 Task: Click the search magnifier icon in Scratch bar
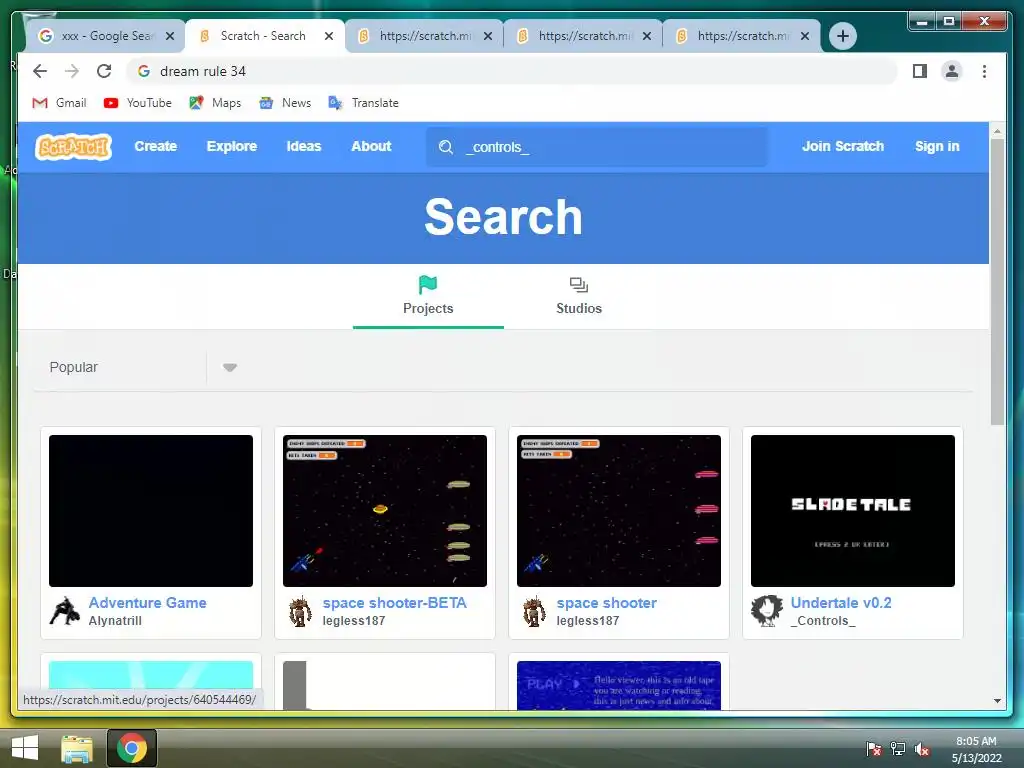click(446, 147)
